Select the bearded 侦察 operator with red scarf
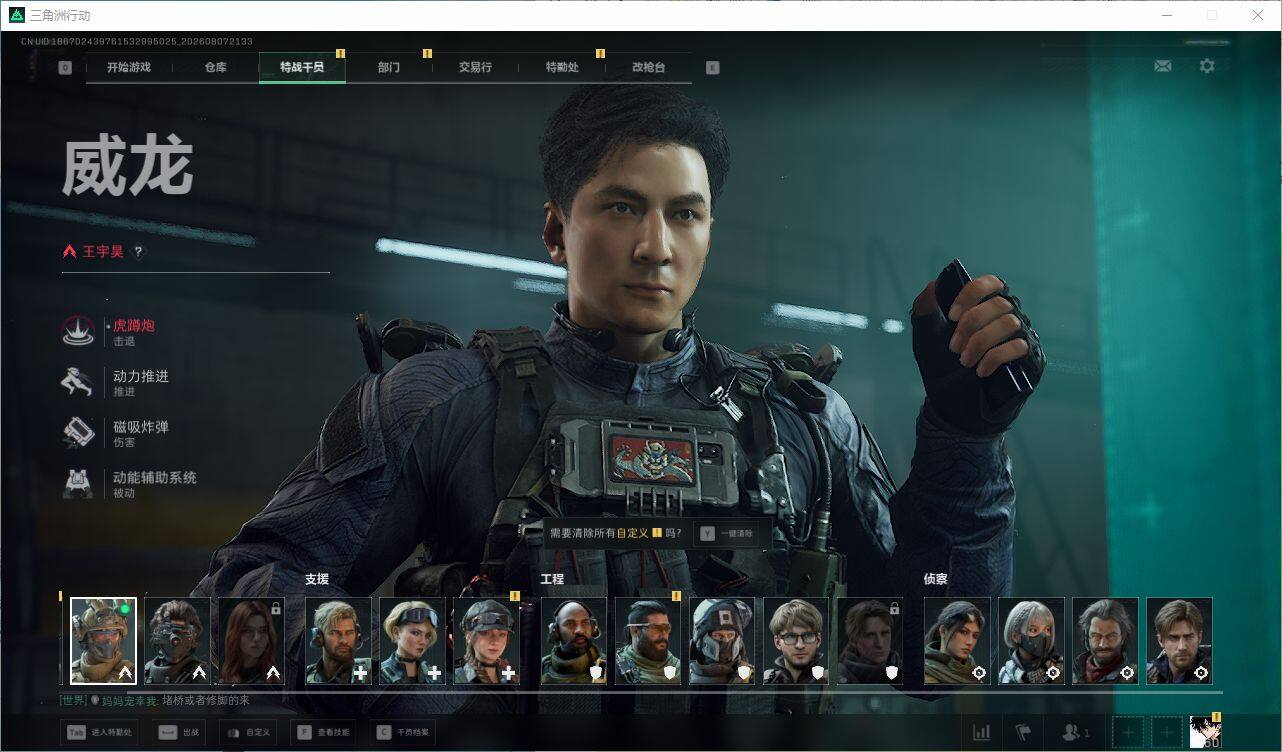The image size is (1282, 752). (1105, 641)
